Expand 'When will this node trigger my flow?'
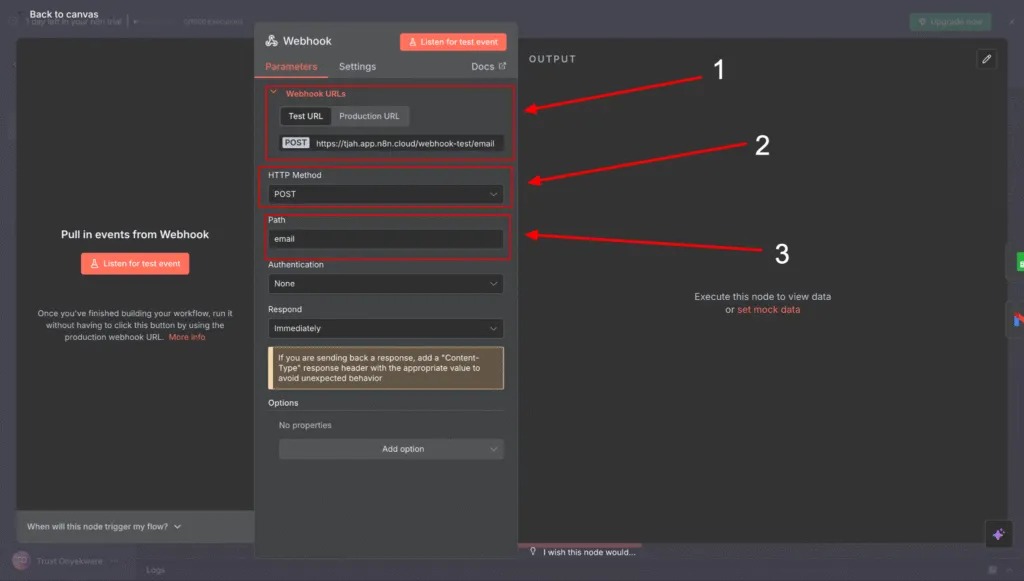The height and width of the screenshot is (581, 1024). click(104, 526)
